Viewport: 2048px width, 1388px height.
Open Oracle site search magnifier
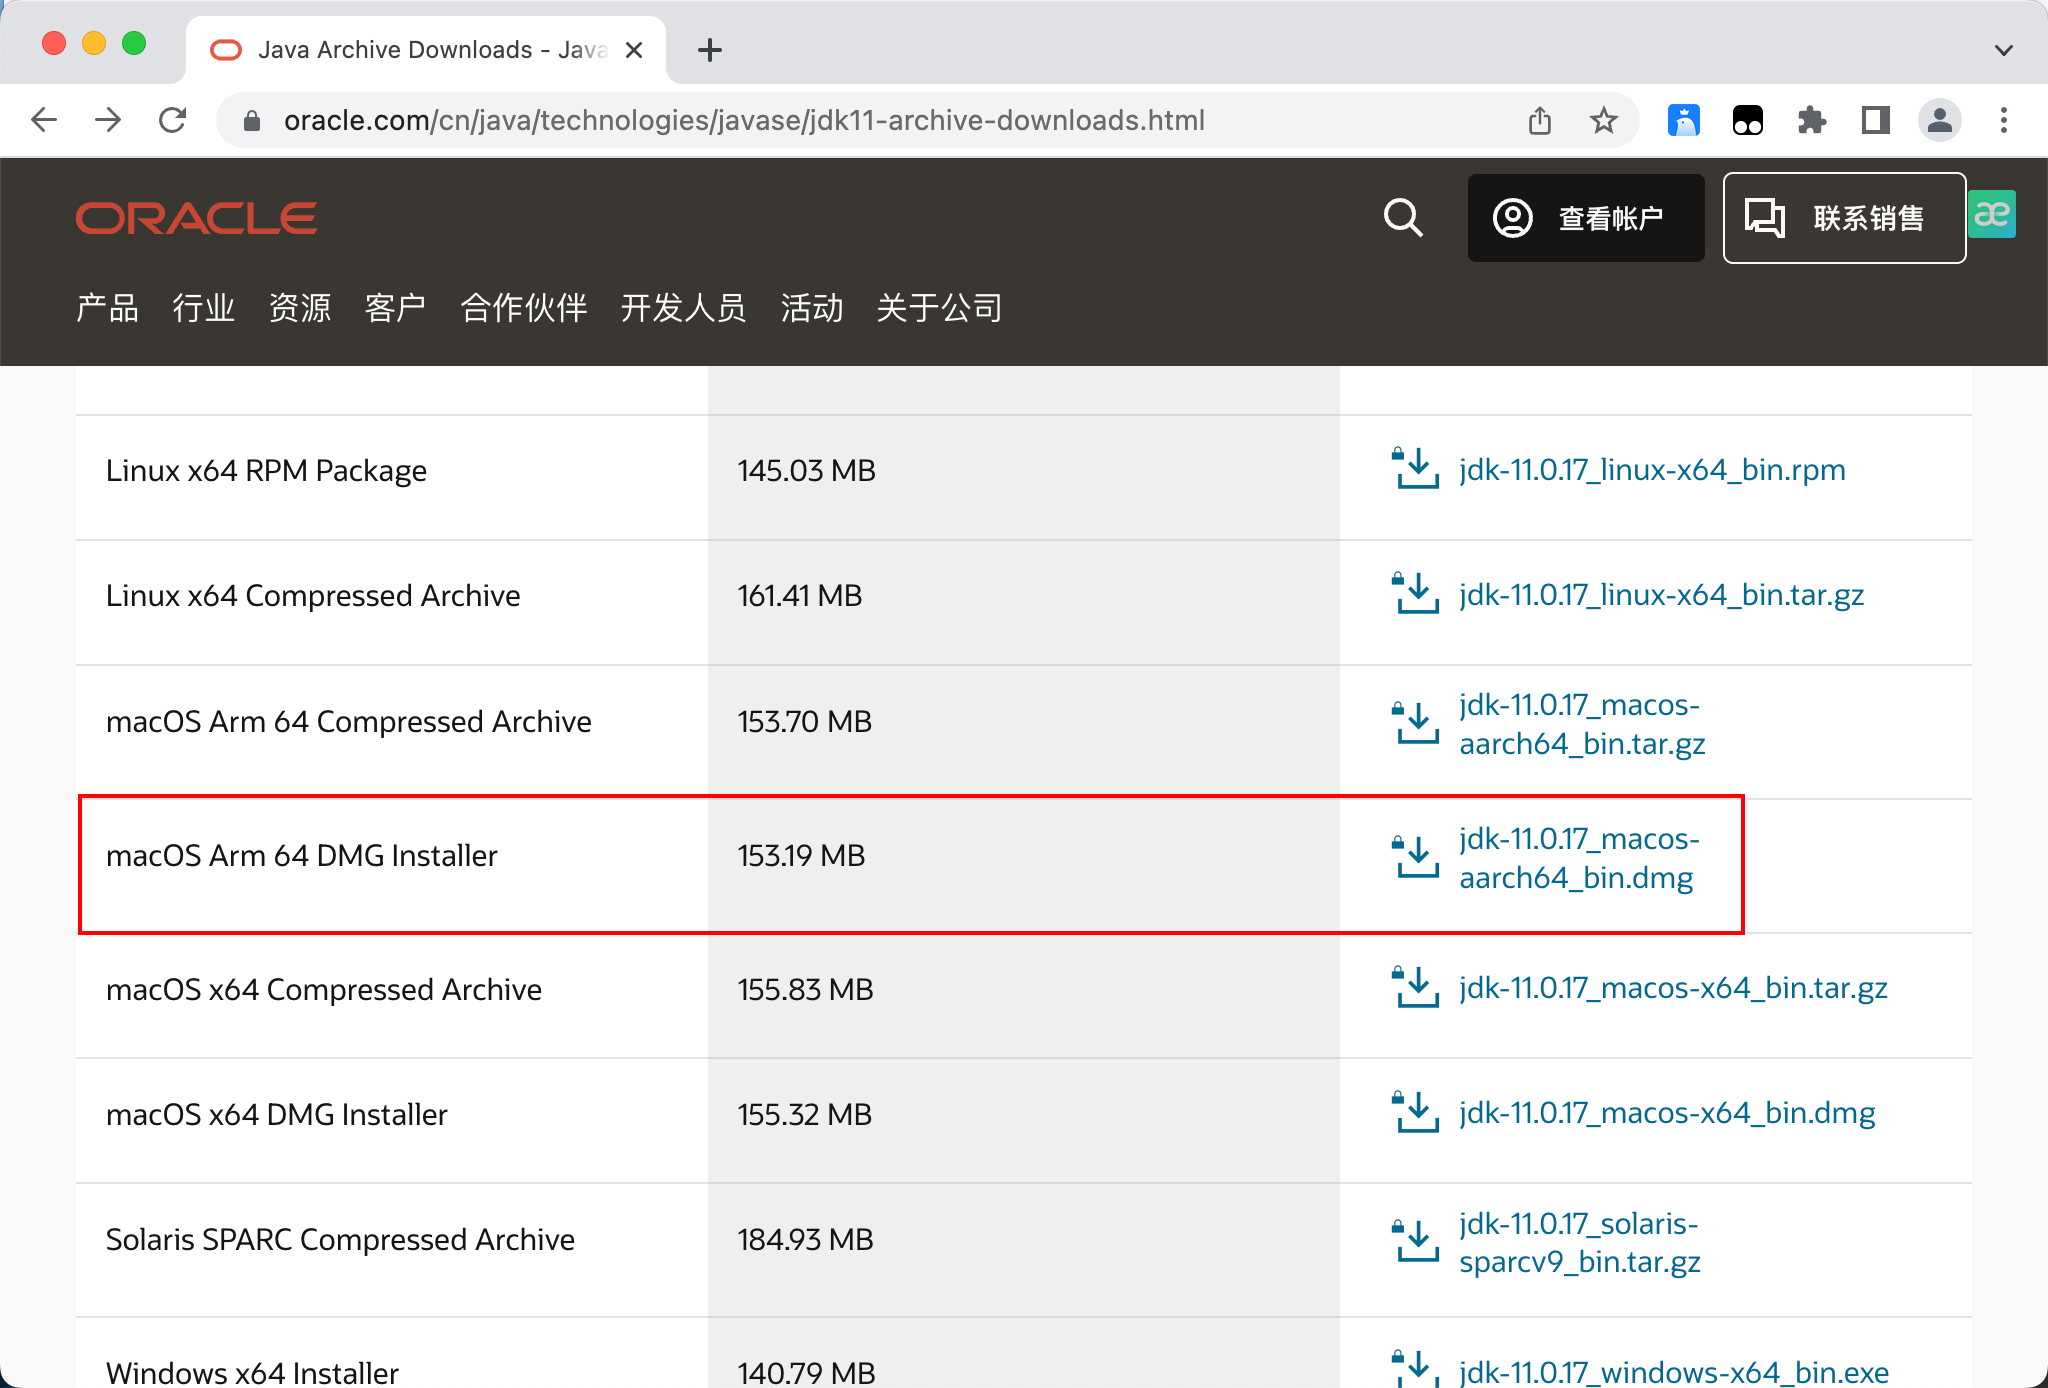coord(1403,217)
